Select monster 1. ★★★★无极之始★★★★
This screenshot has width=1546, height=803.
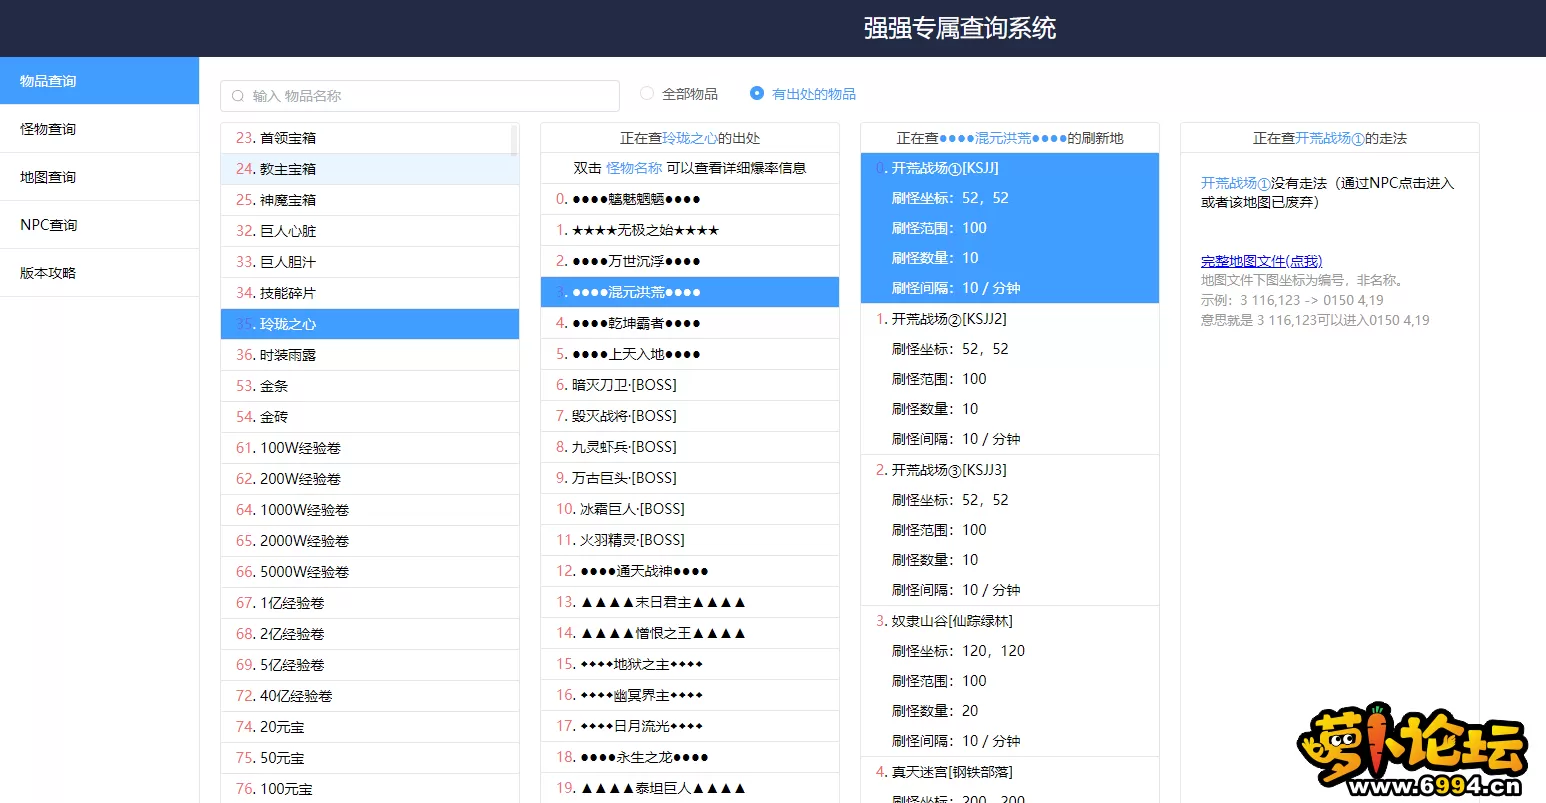click(690, 230)
